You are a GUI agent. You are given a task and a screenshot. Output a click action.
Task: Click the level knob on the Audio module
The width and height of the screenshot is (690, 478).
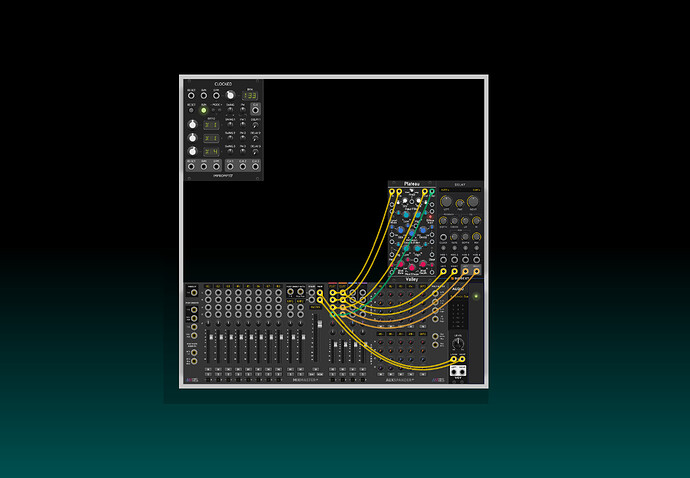[459, 341]
